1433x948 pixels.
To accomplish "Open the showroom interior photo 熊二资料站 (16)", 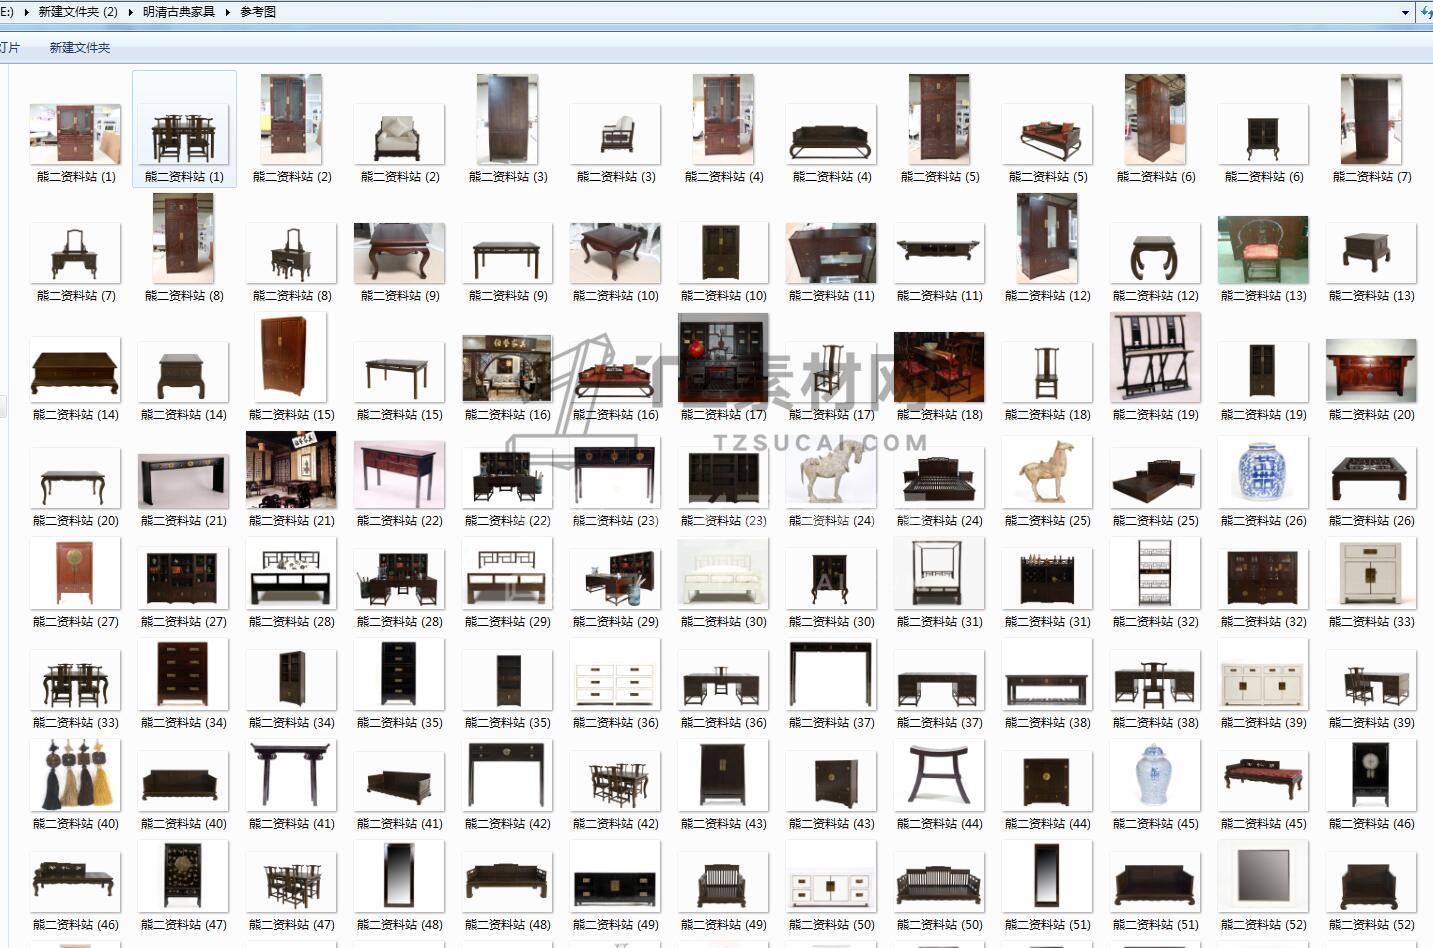I will (507, 369).
